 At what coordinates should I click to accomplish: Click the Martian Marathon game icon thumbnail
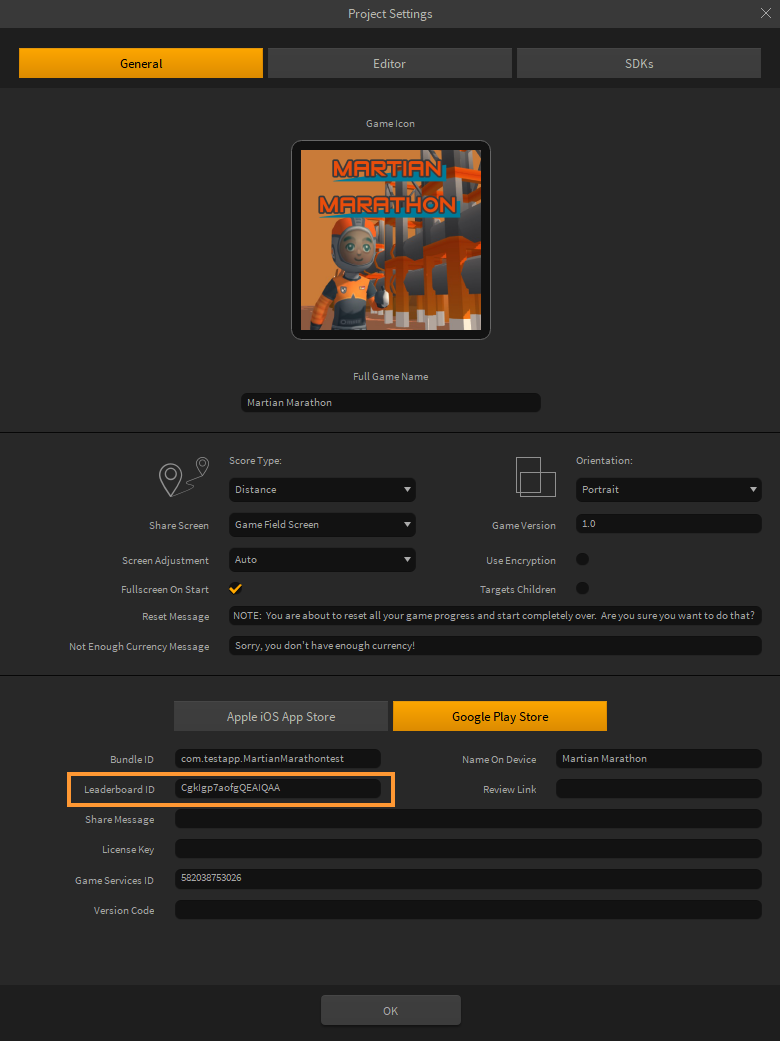click(x=391, y=240)
